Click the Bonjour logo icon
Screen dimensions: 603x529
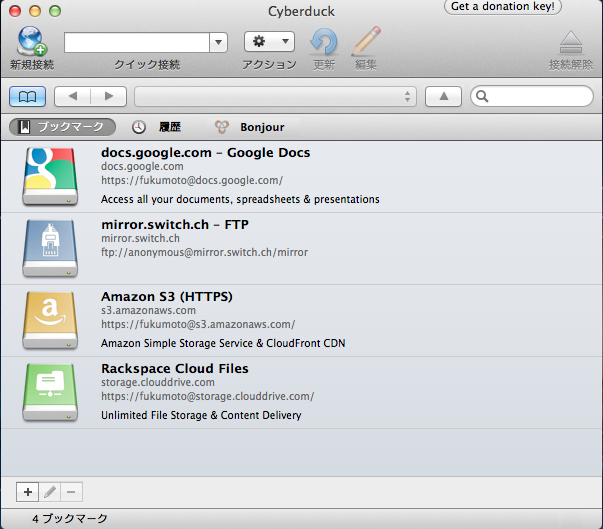[x=222, y=127]
